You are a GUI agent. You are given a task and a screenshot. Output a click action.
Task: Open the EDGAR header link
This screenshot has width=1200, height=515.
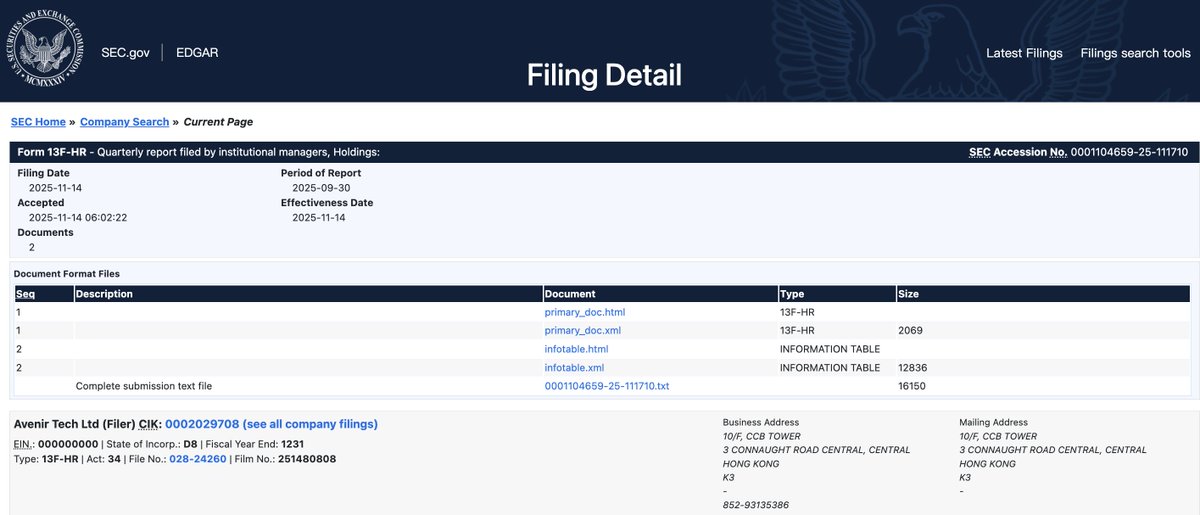pos(197,53)
